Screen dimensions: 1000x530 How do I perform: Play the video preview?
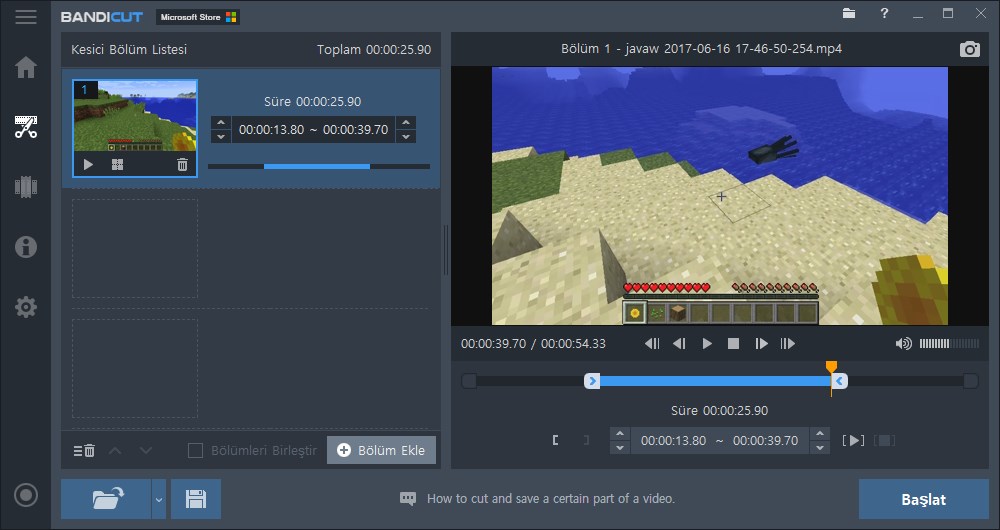pyautogui.click(x=707, y=344)
